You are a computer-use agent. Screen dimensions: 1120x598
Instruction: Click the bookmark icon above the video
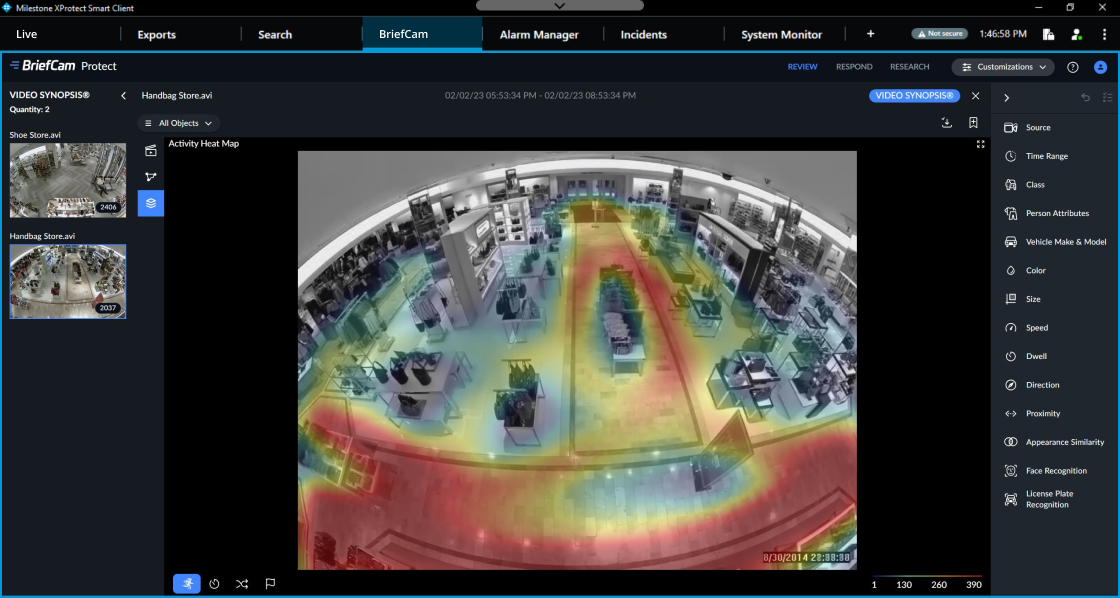973,123
